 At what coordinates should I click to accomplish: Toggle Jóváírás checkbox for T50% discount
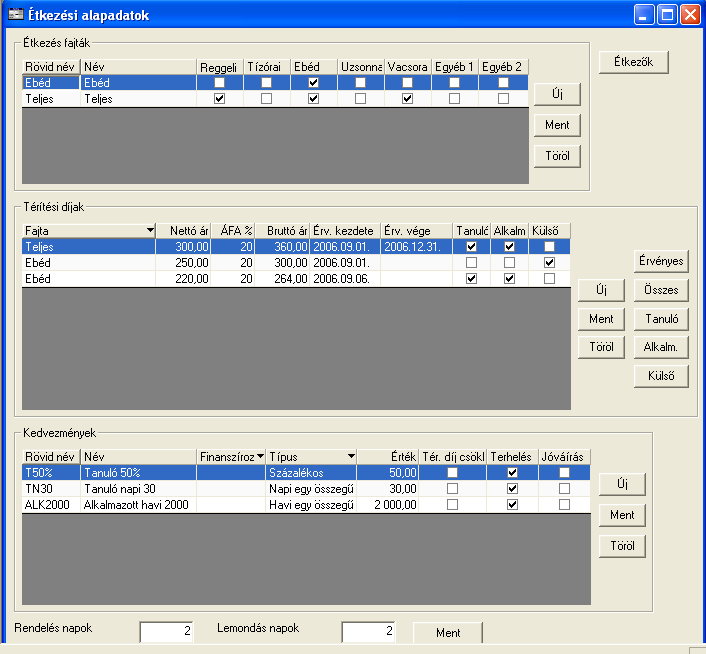pos(564,473)
